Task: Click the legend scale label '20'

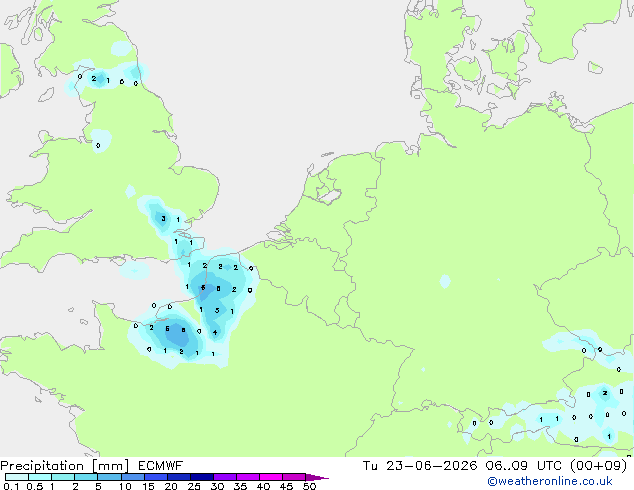Action: click(171, 486)
